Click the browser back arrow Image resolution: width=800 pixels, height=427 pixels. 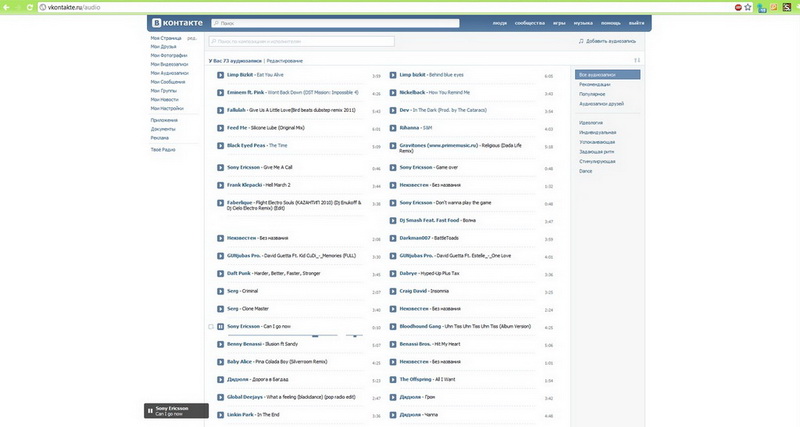(7, 7)
